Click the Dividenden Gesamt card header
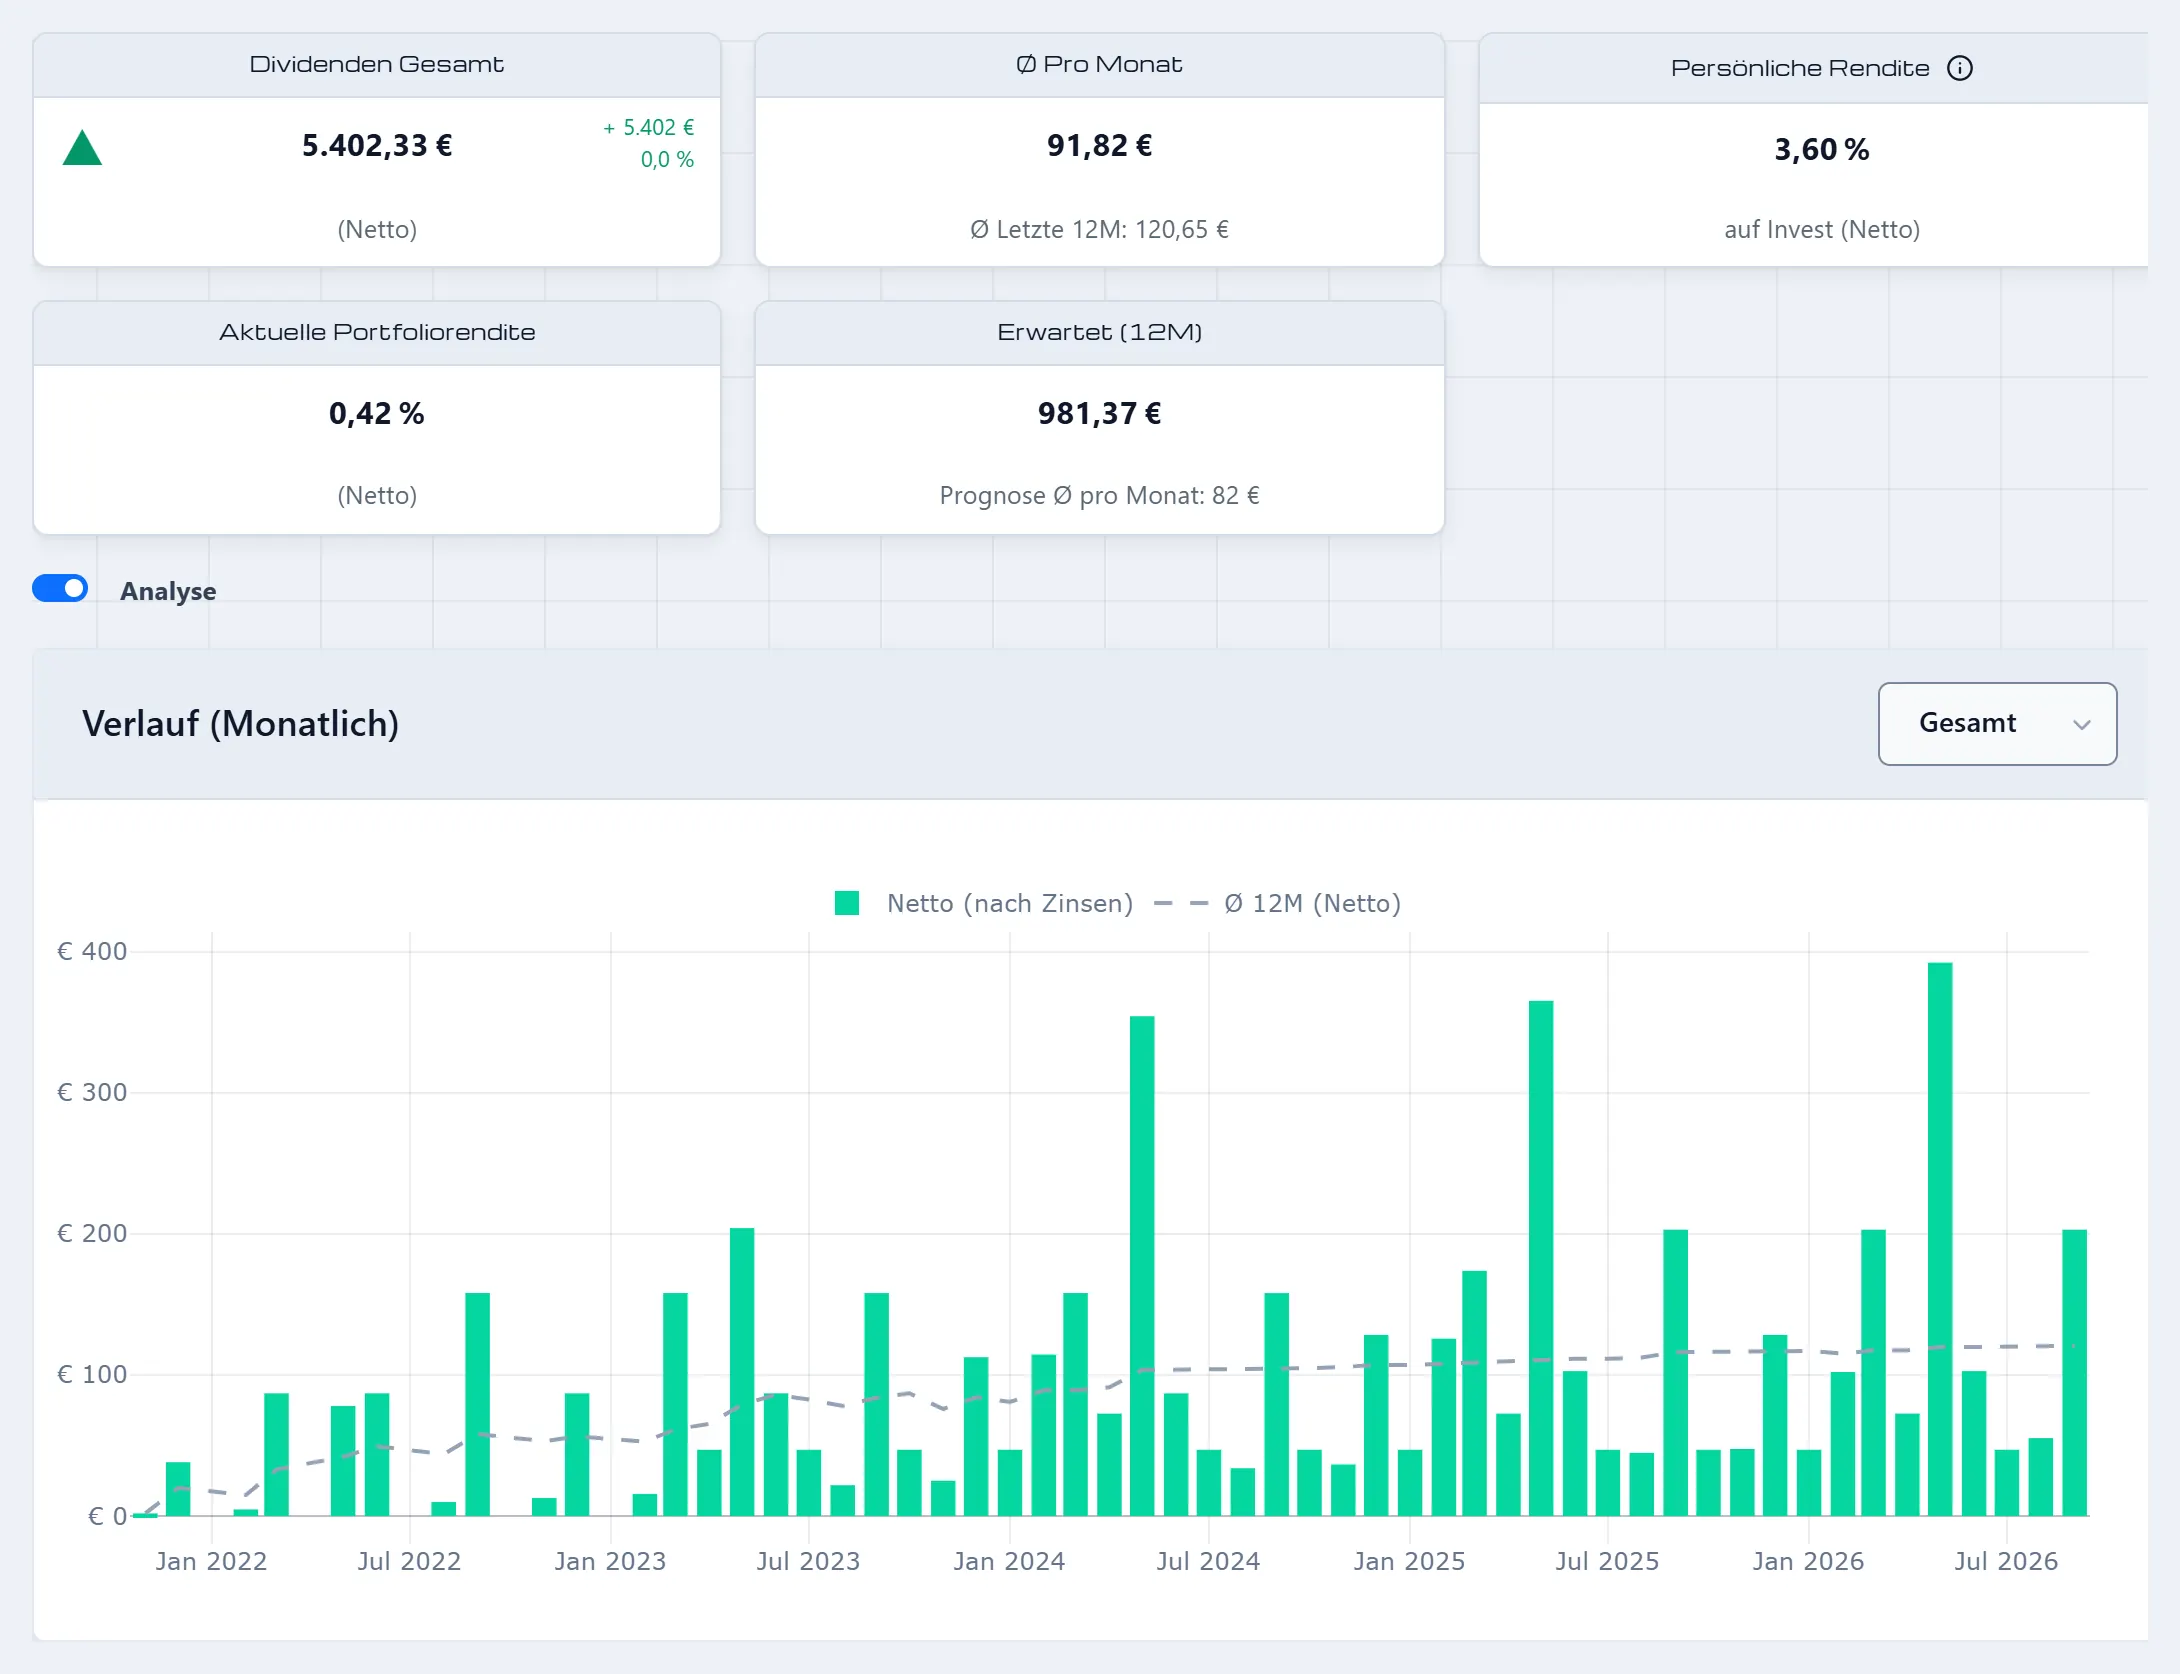 coord(377,65)
